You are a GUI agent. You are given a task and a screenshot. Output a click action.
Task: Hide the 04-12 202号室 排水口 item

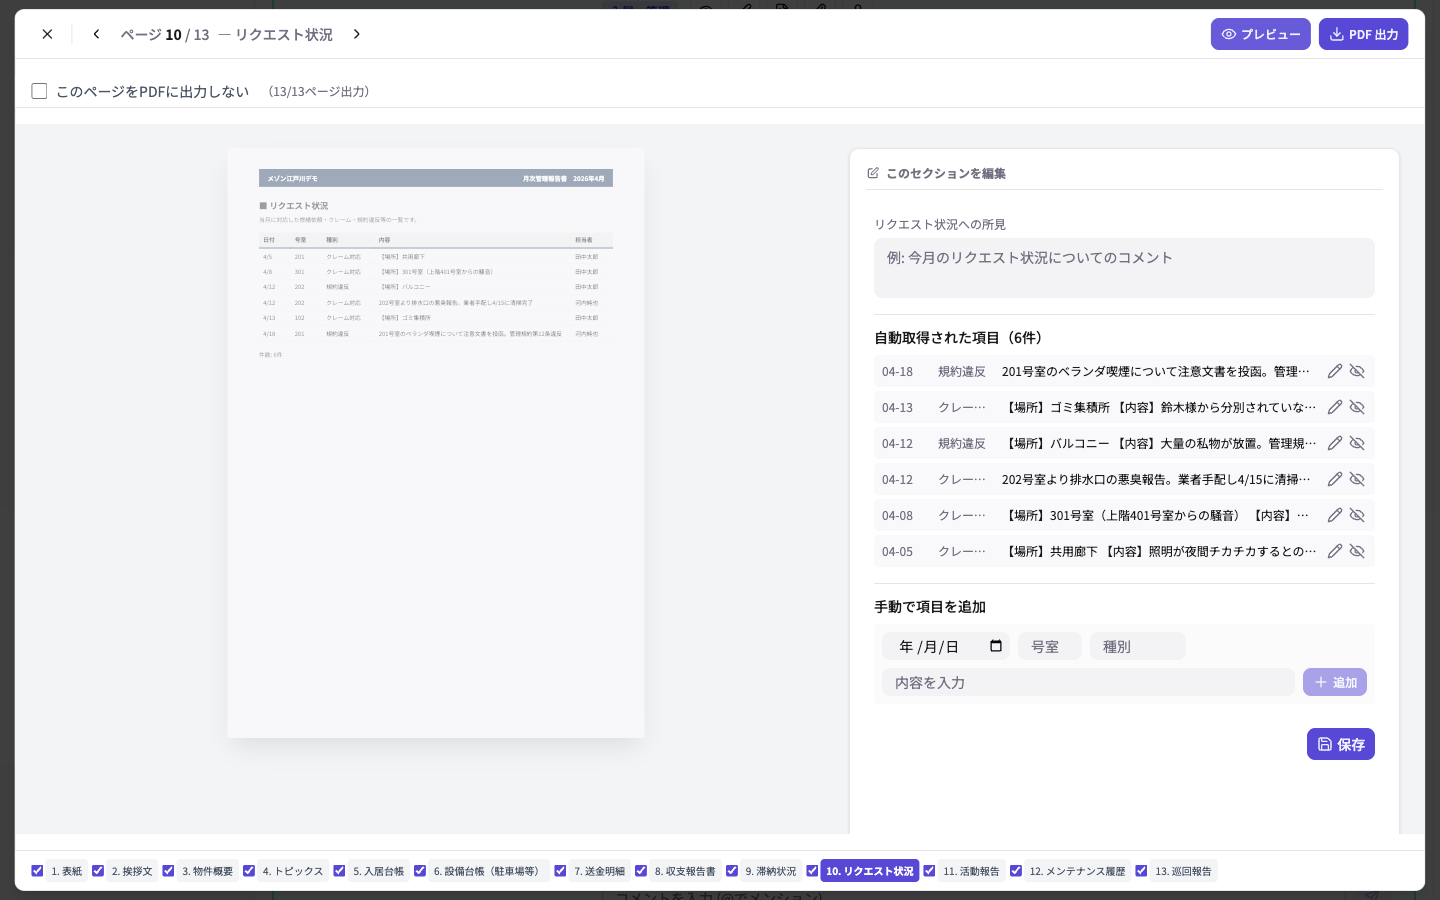(1357, 479)
